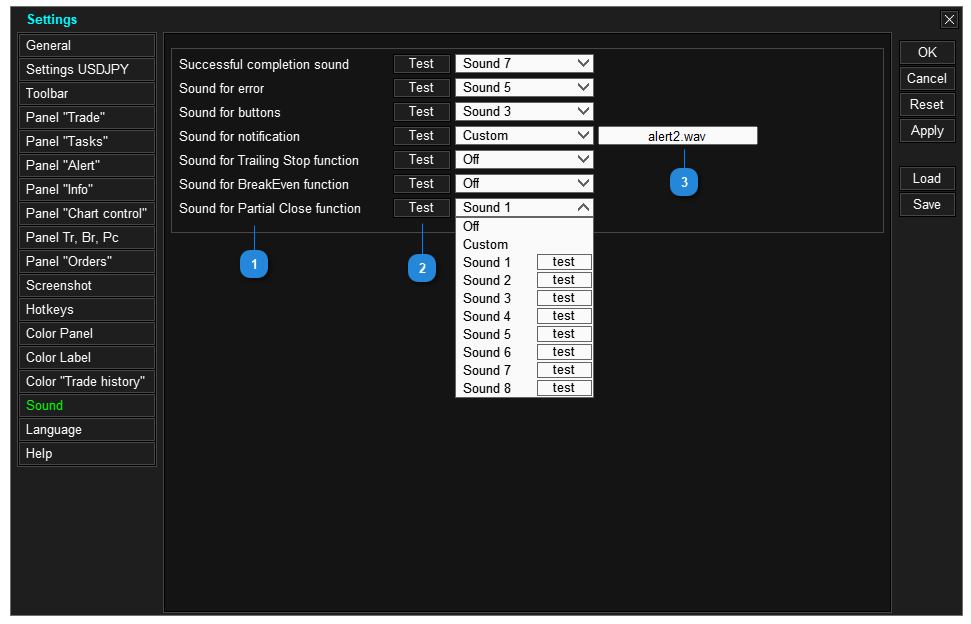Open the sound for notification dropdown

(525, 136)
